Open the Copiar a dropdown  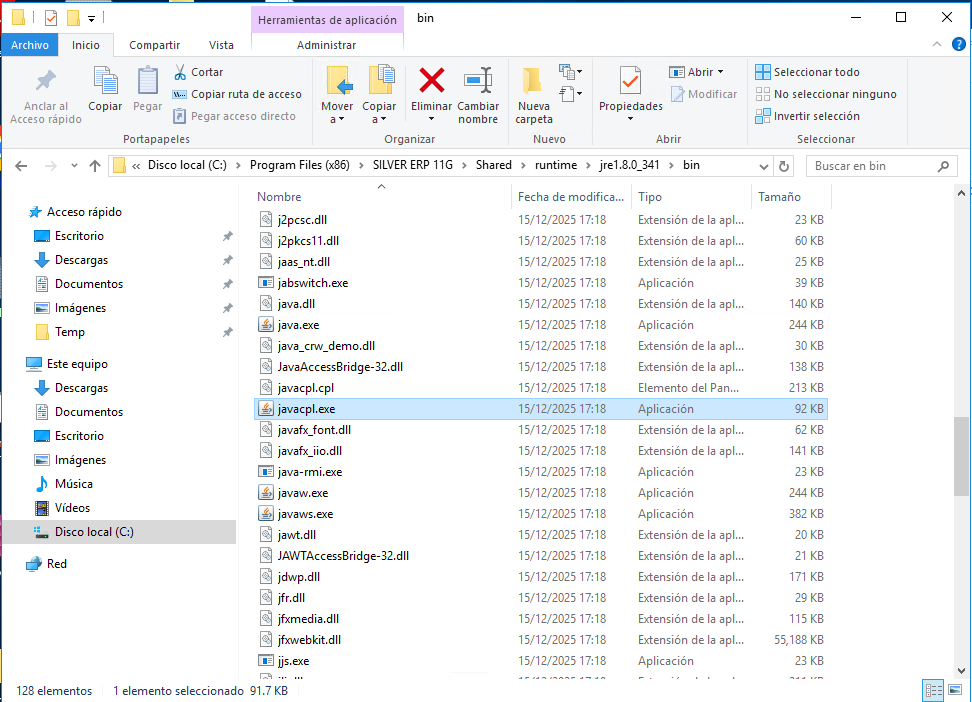[379, 96]
